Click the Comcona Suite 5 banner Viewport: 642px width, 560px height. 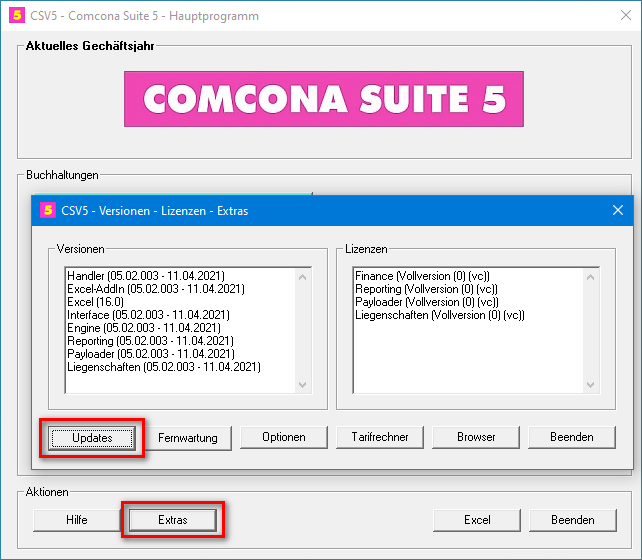pyautogui.click(x=324, y=99)
